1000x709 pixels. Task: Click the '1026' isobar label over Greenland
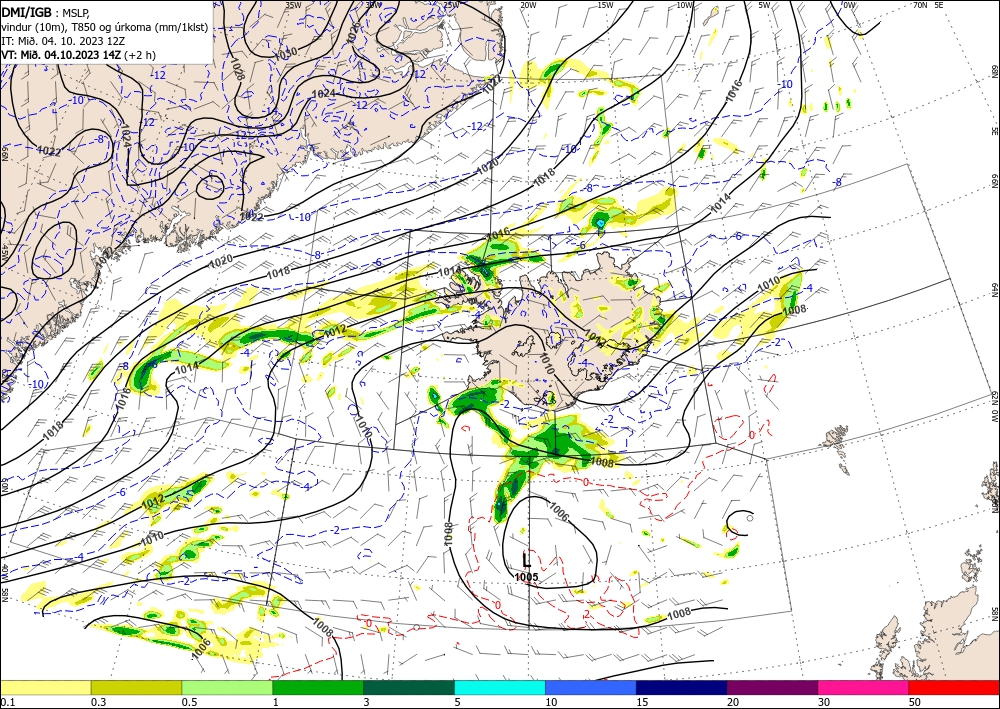353,33
